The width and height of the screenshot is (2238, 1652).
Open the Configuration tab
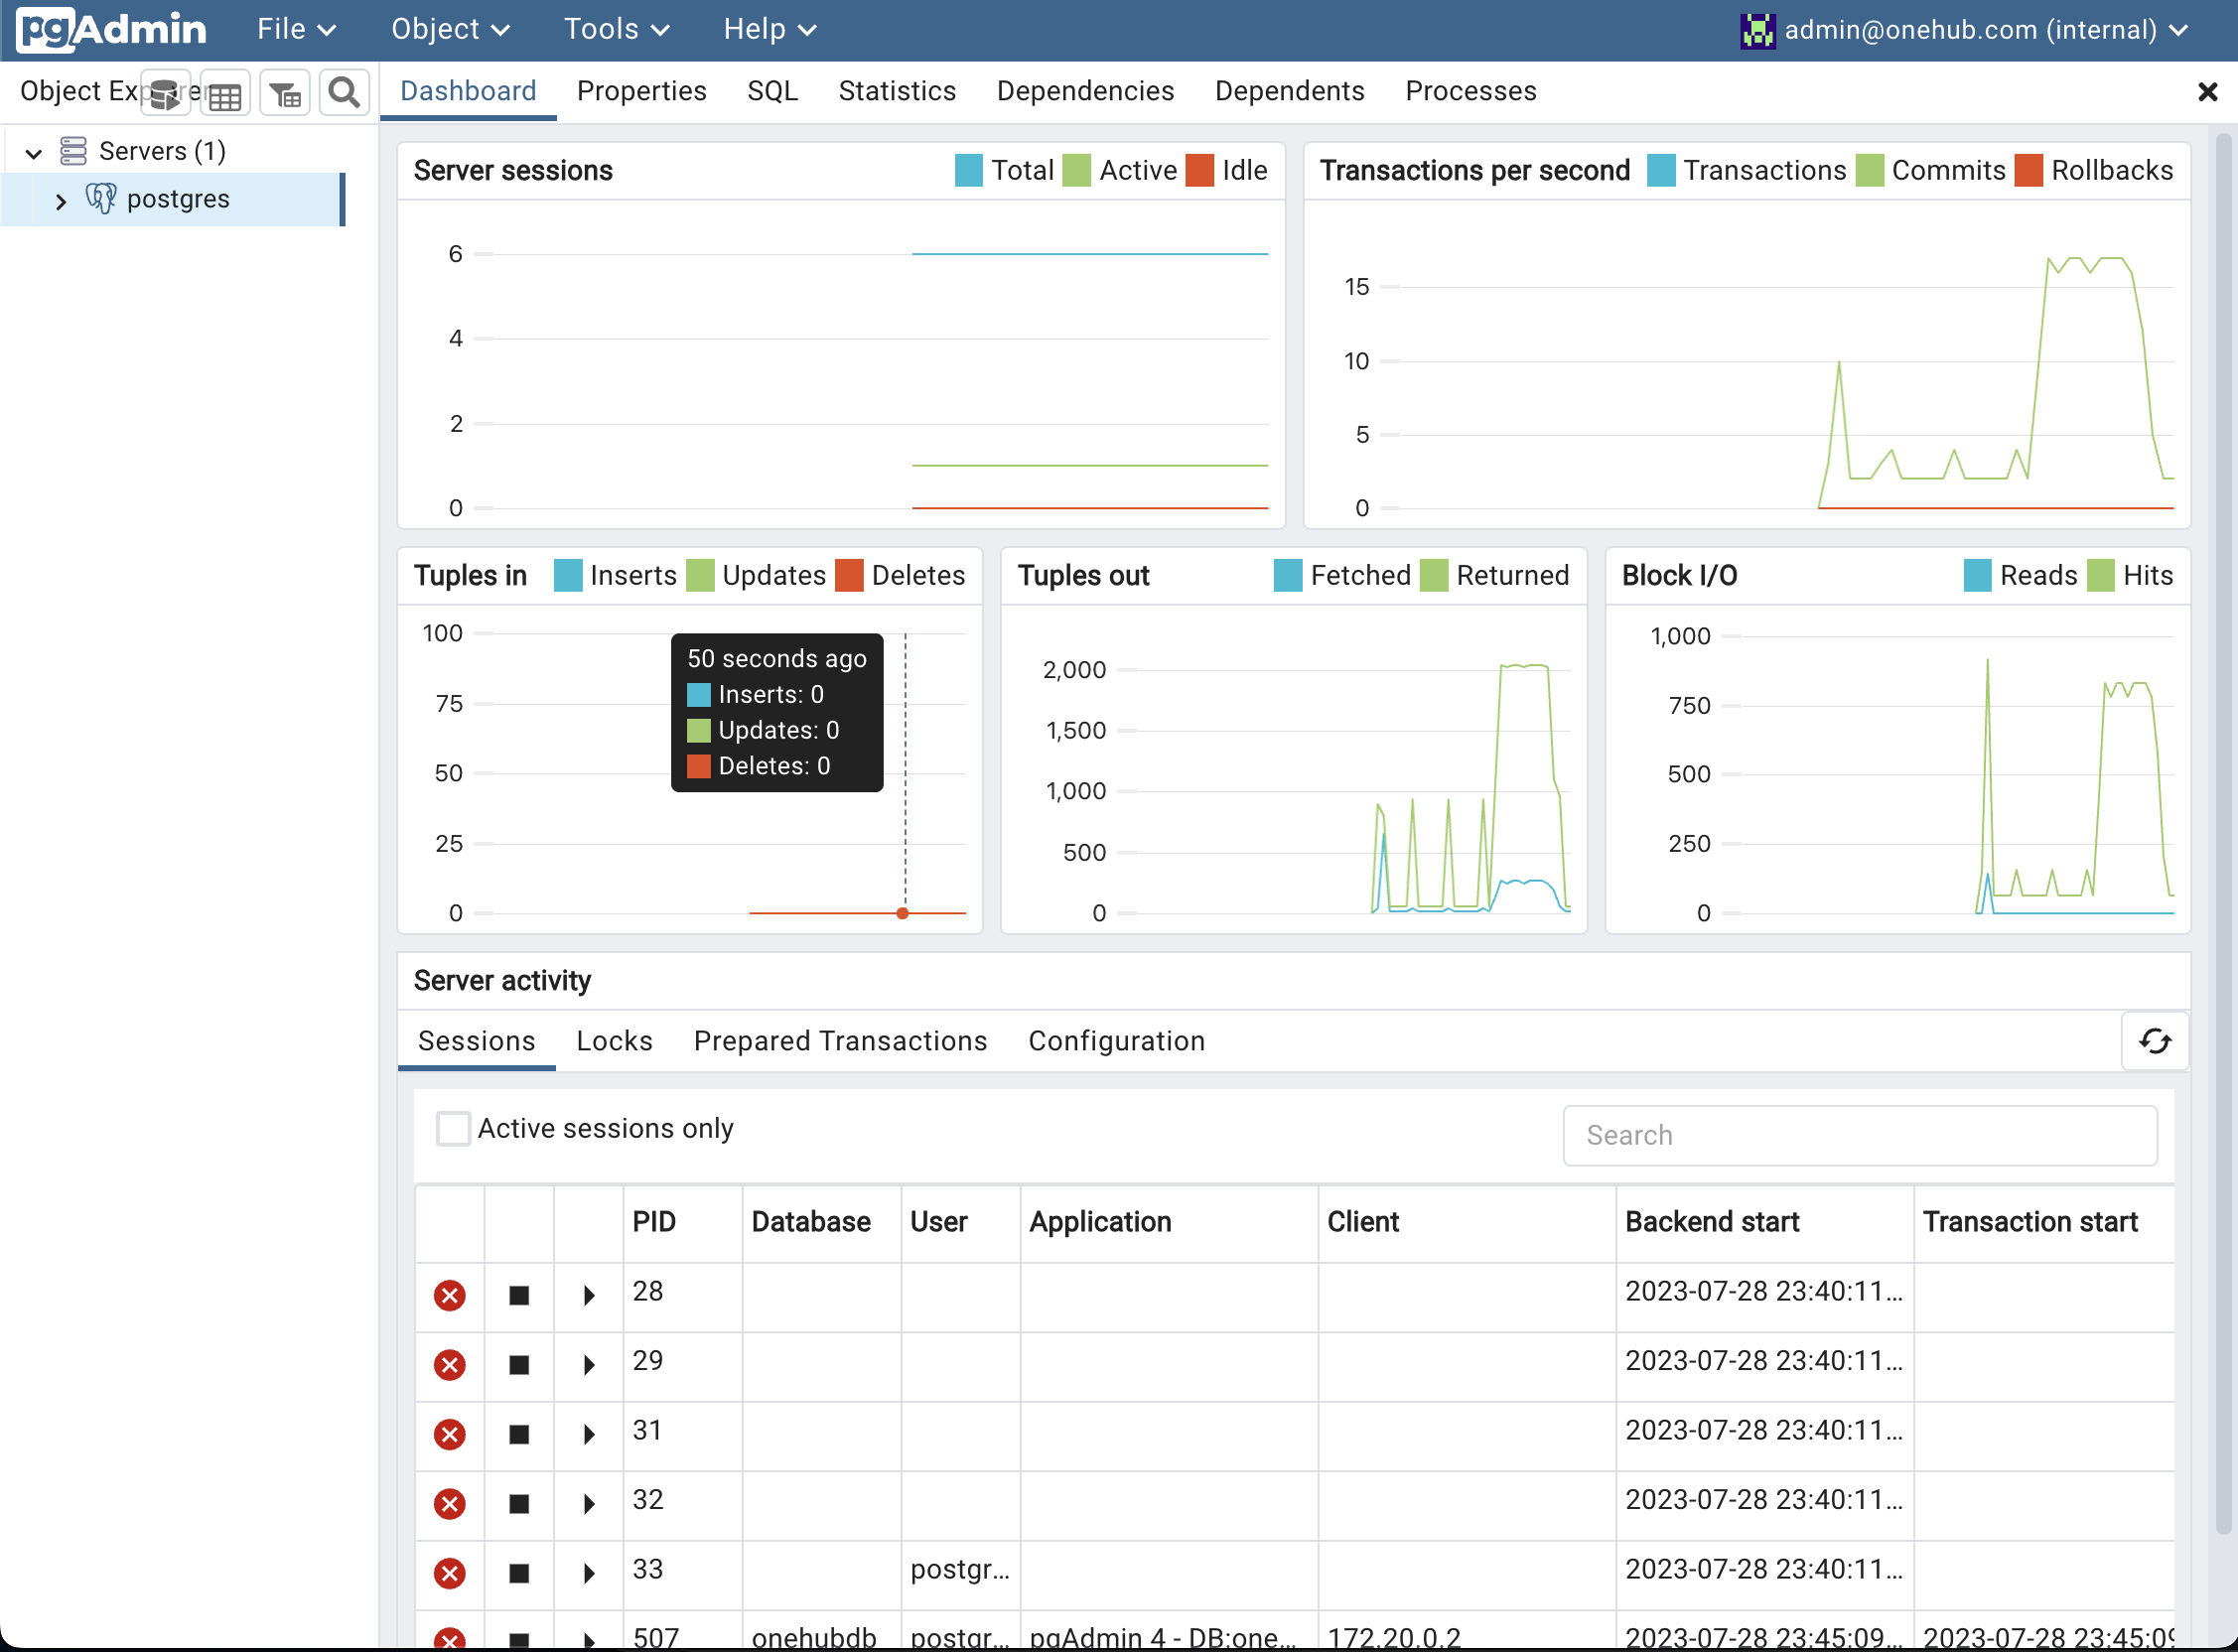(x=1116, y=1041)
